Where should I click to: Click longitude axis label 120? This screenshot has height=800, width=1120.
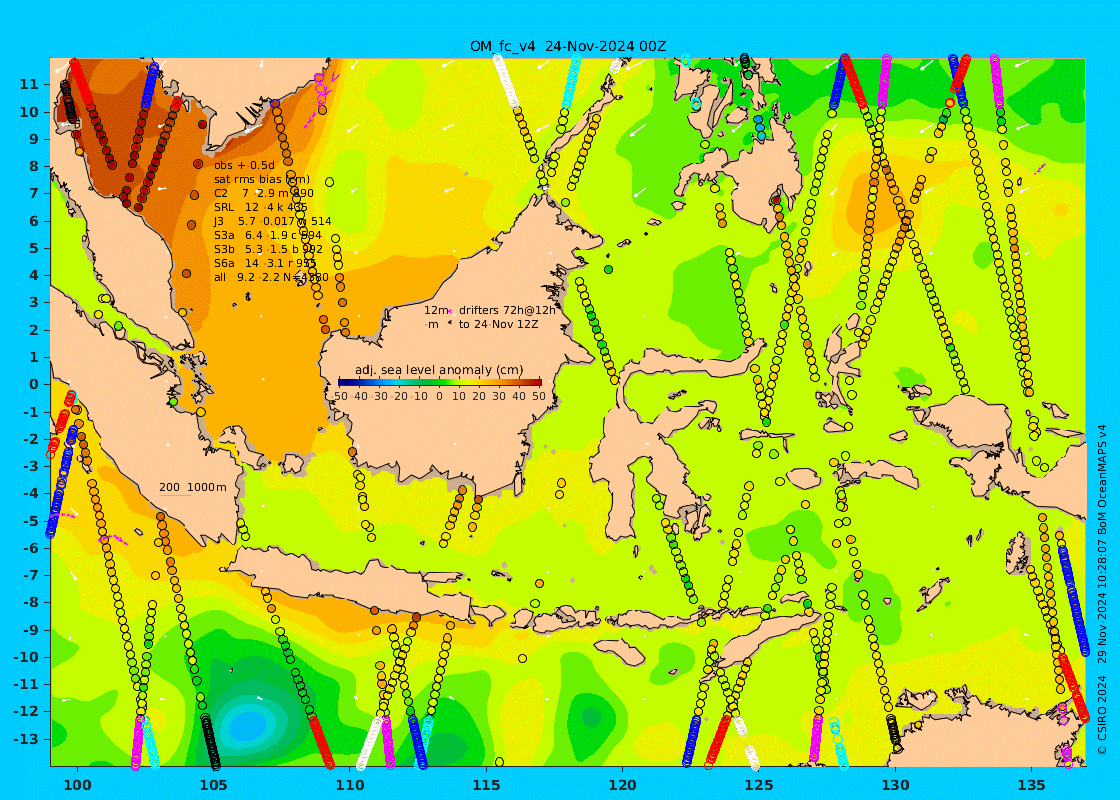(623, 785)
